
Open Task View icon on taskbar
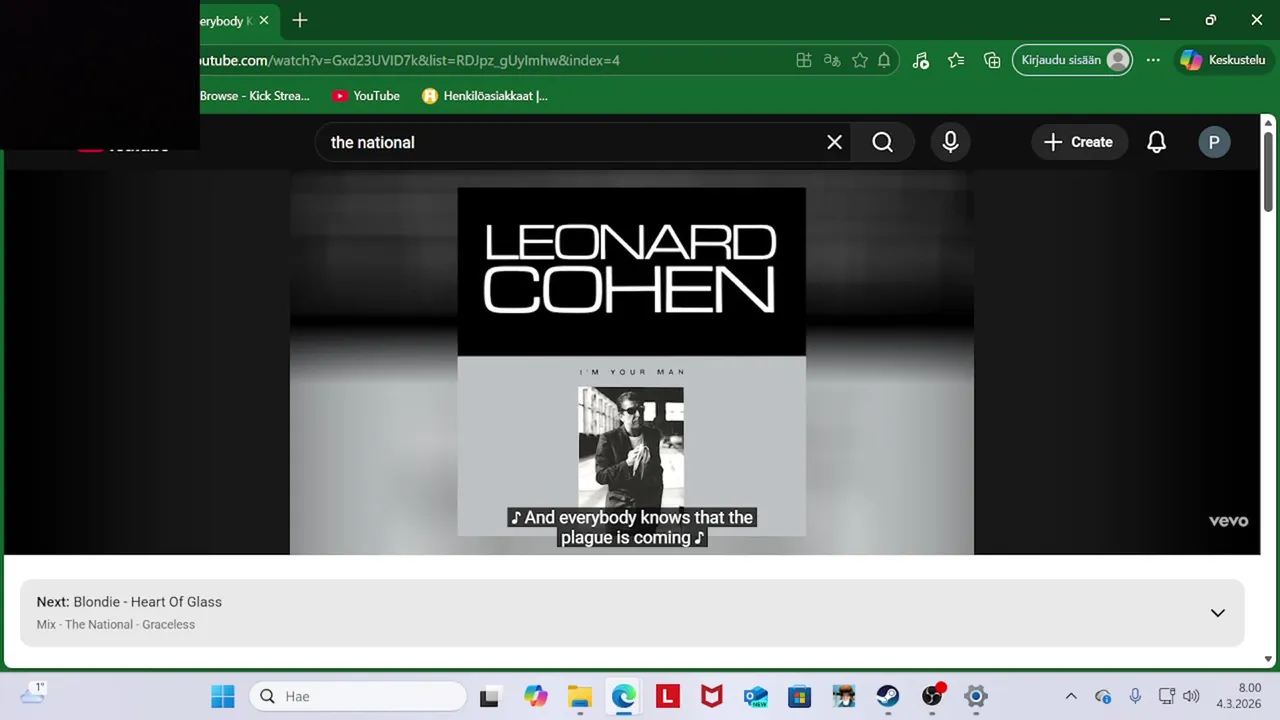point(489,697)
